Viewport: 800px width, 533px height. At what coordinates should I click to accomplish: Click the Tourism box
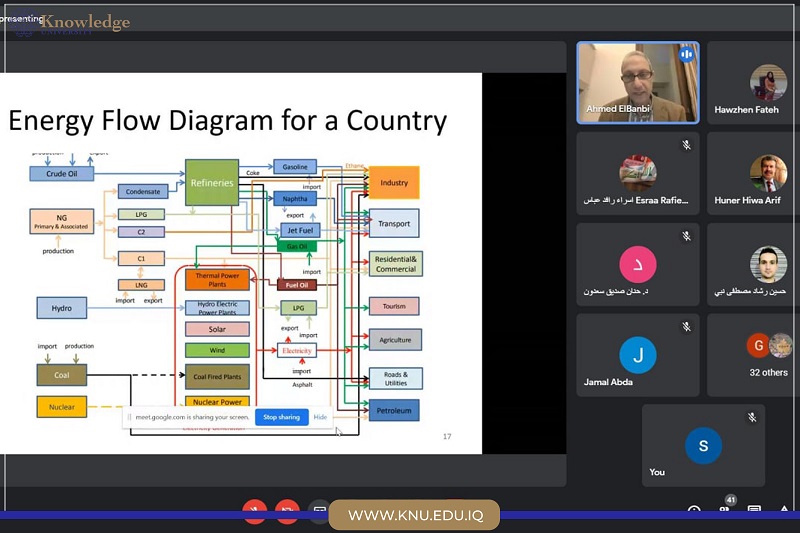pyautogui.click(x=394, y=307)
